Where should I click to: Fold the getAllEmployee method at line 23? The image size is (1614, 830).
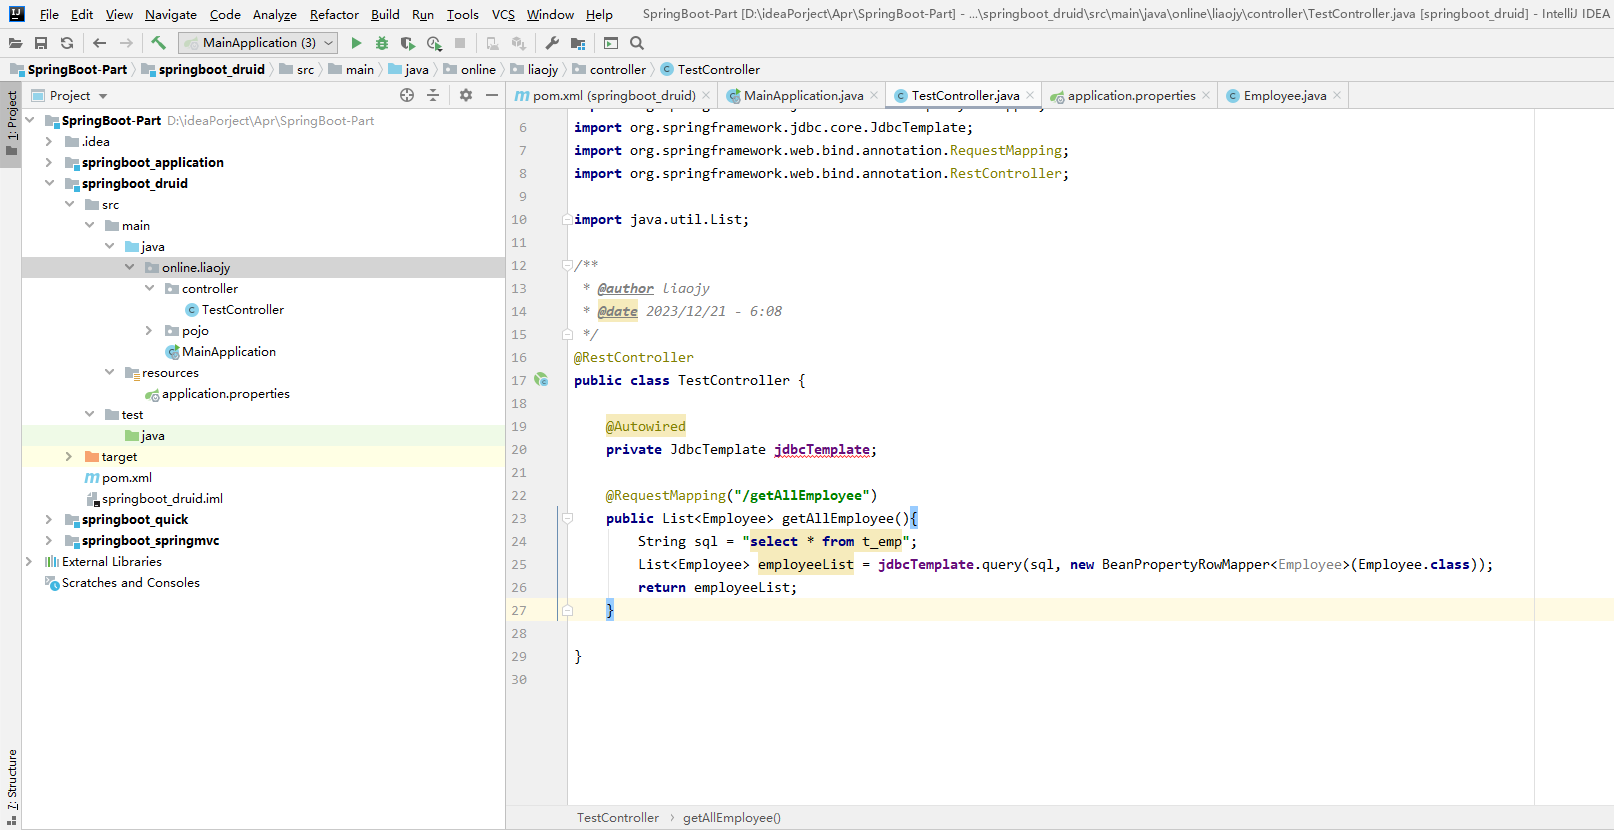[567, 518]
